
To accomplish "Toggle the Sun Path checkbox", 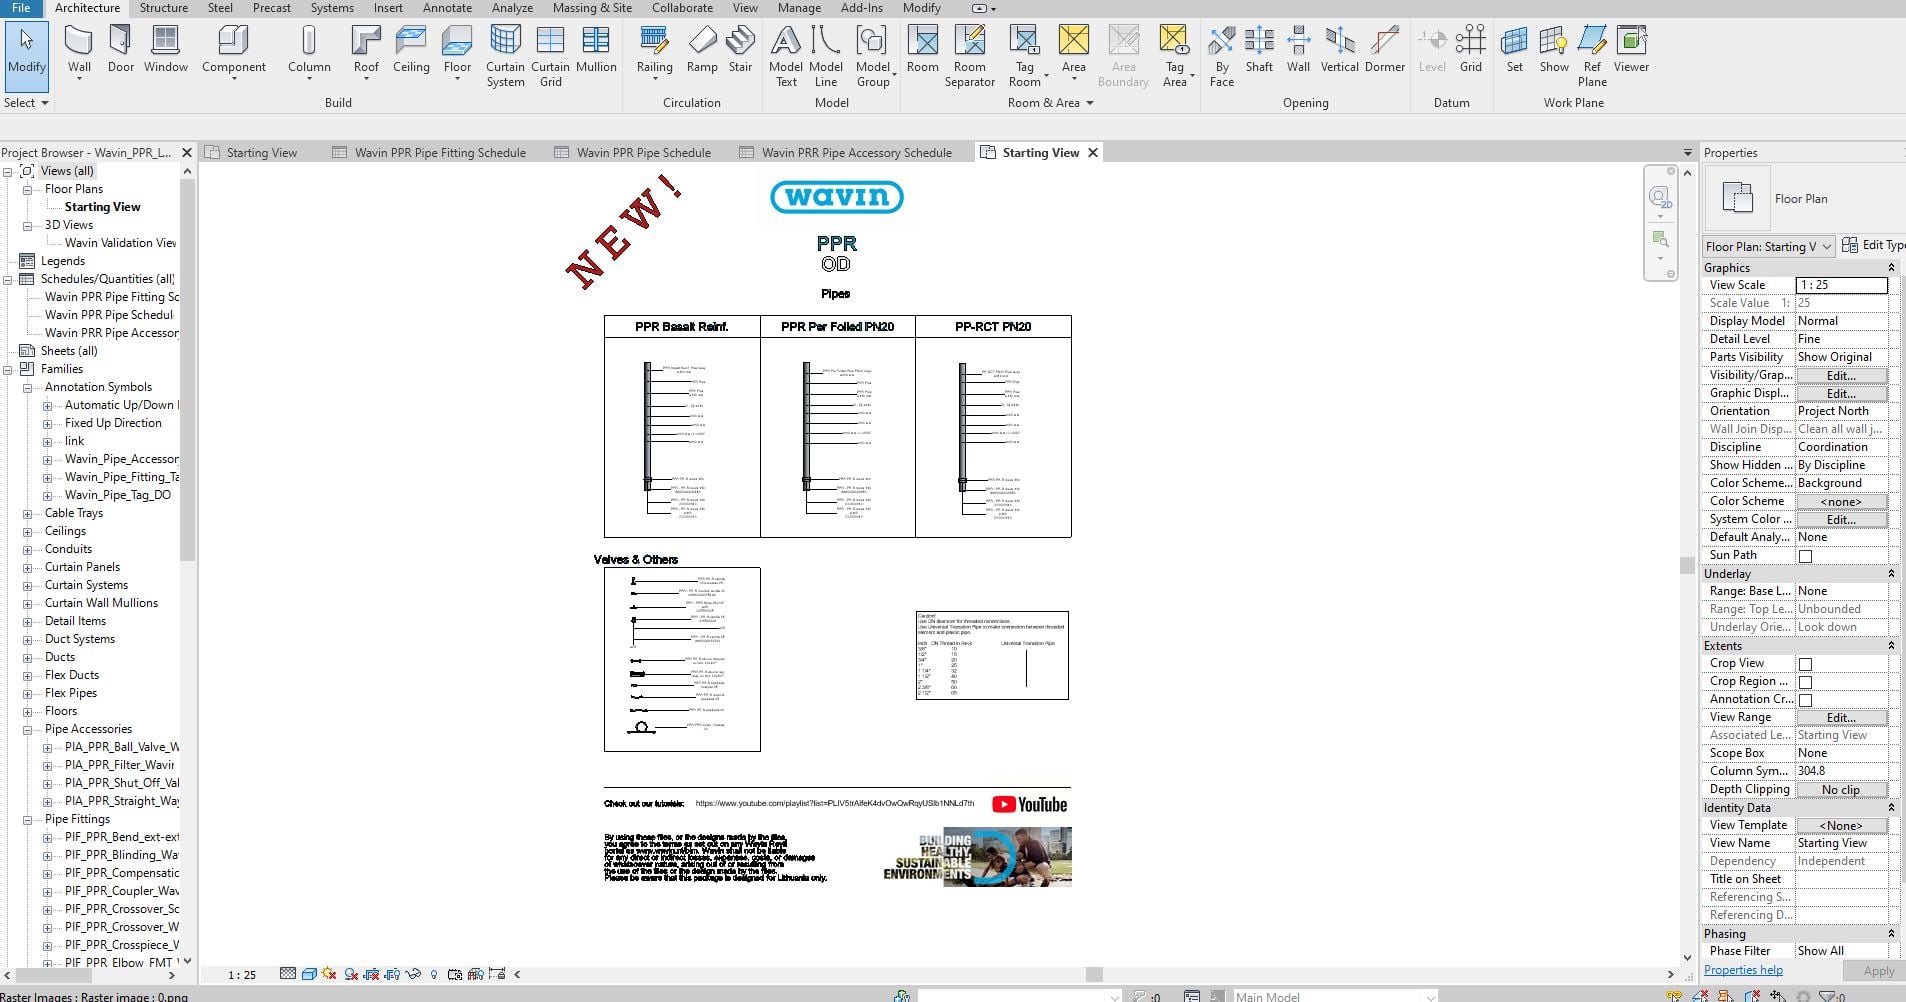I will click(1805, 556).
